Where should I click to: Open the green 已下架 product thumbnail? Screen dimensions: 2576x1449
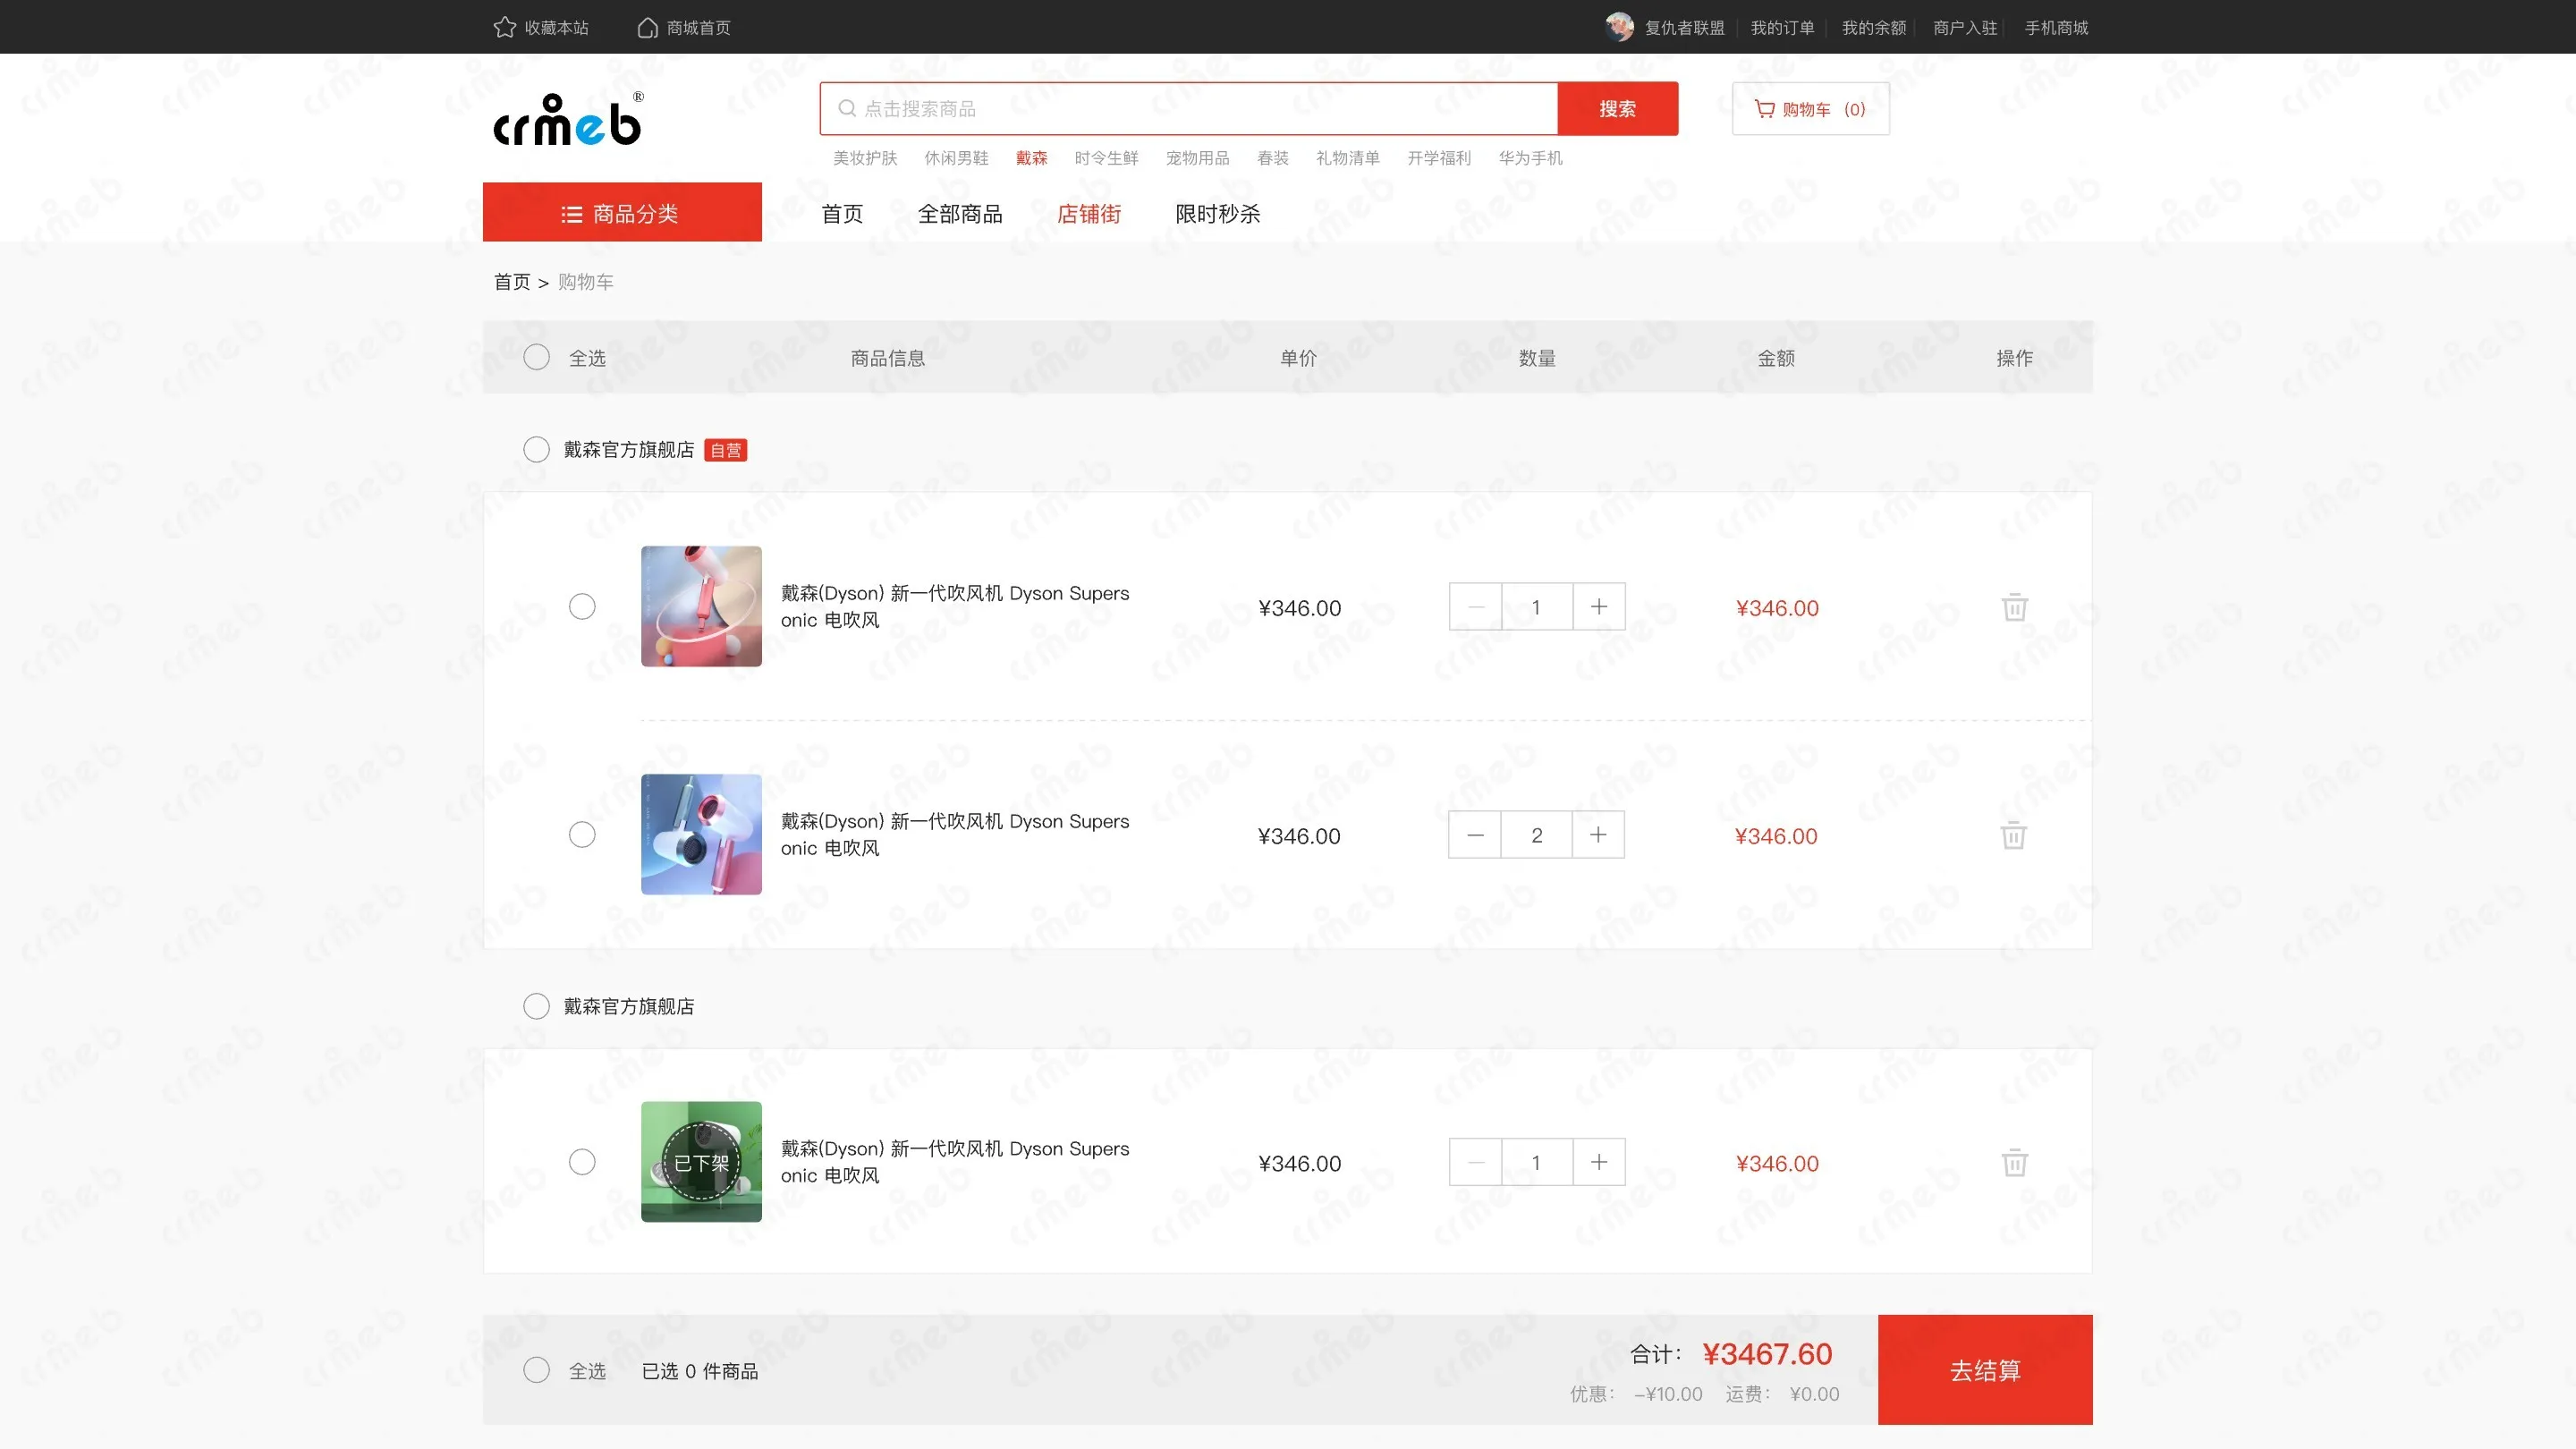(x=701, y=1161)
